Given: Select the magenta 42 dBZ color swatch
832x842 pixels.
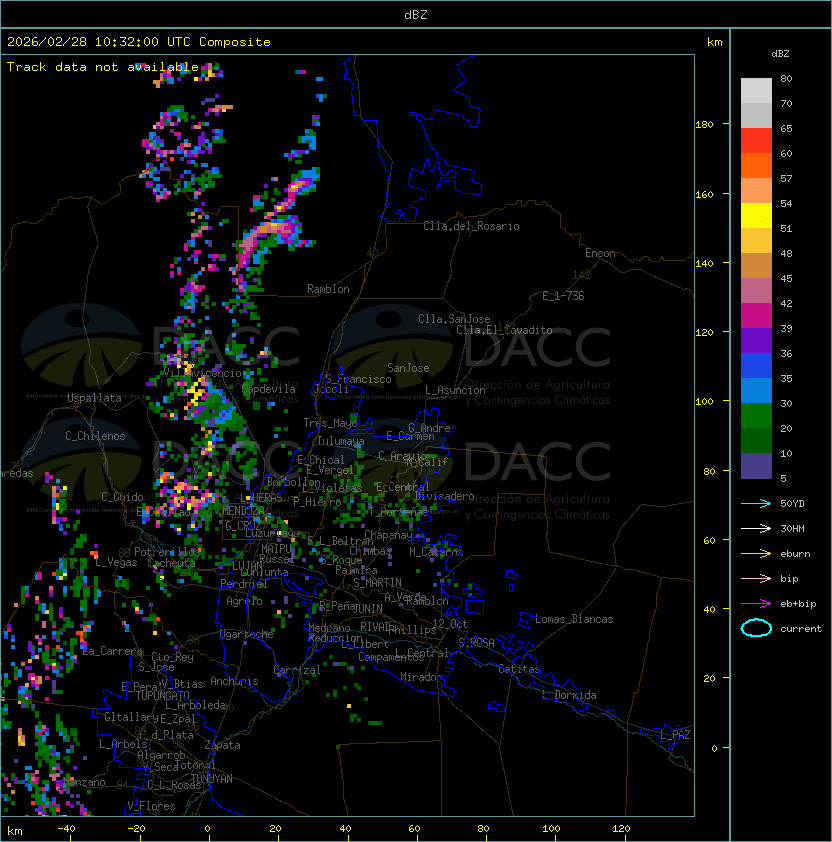Looking at the screenshot, I should (x=756, y=315).
